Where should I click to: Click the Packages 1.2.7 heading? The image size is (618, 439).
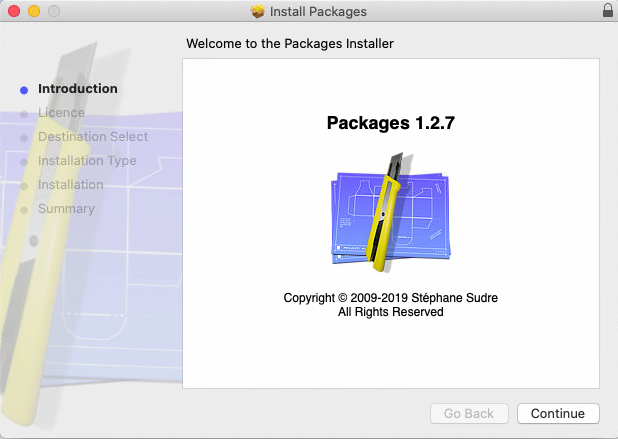[391, 123]
